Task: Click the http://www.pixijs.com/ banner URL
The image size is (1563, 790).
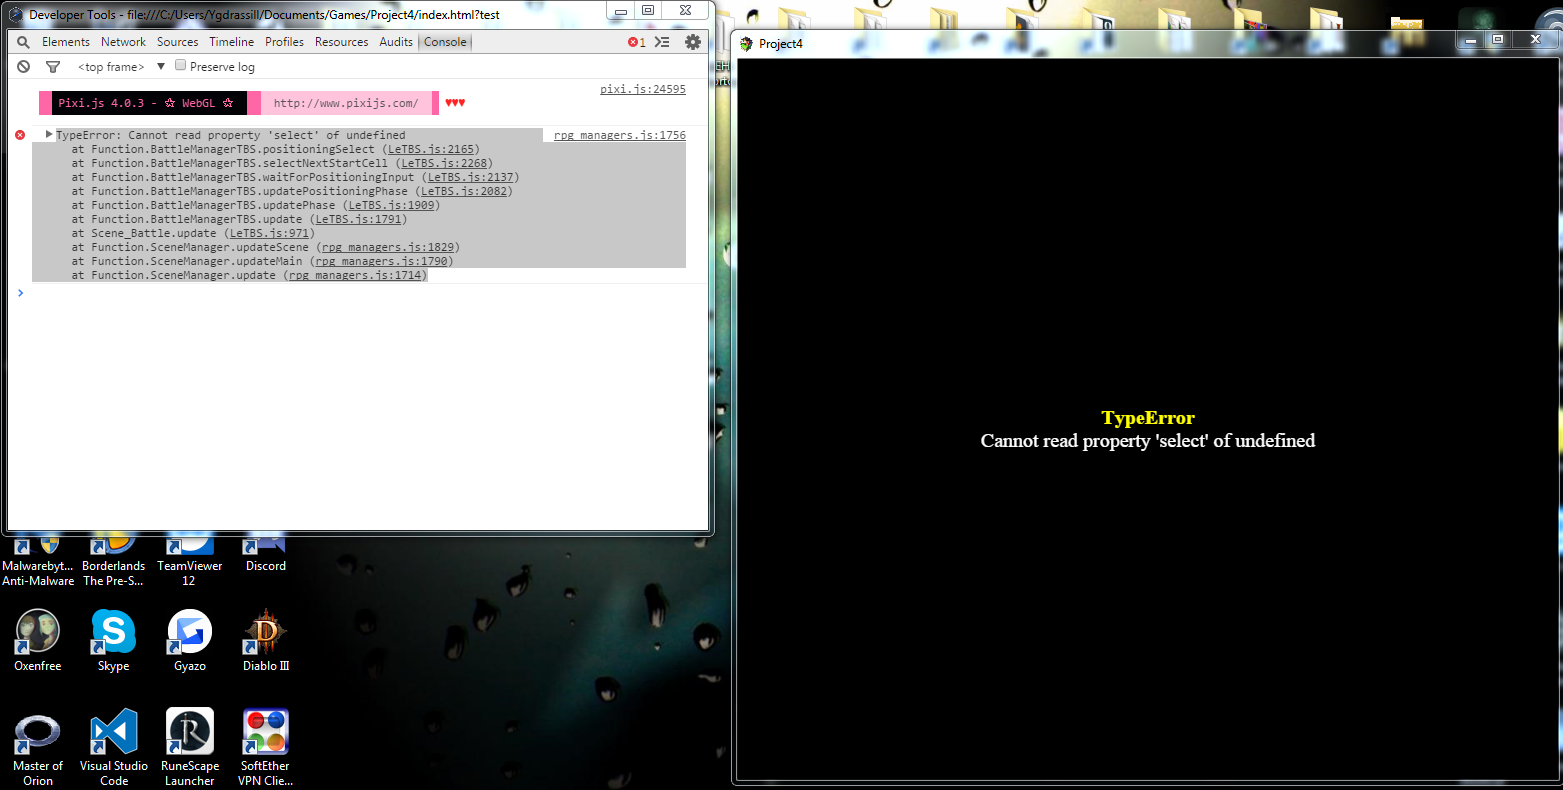Action: [x=346, y=103]
